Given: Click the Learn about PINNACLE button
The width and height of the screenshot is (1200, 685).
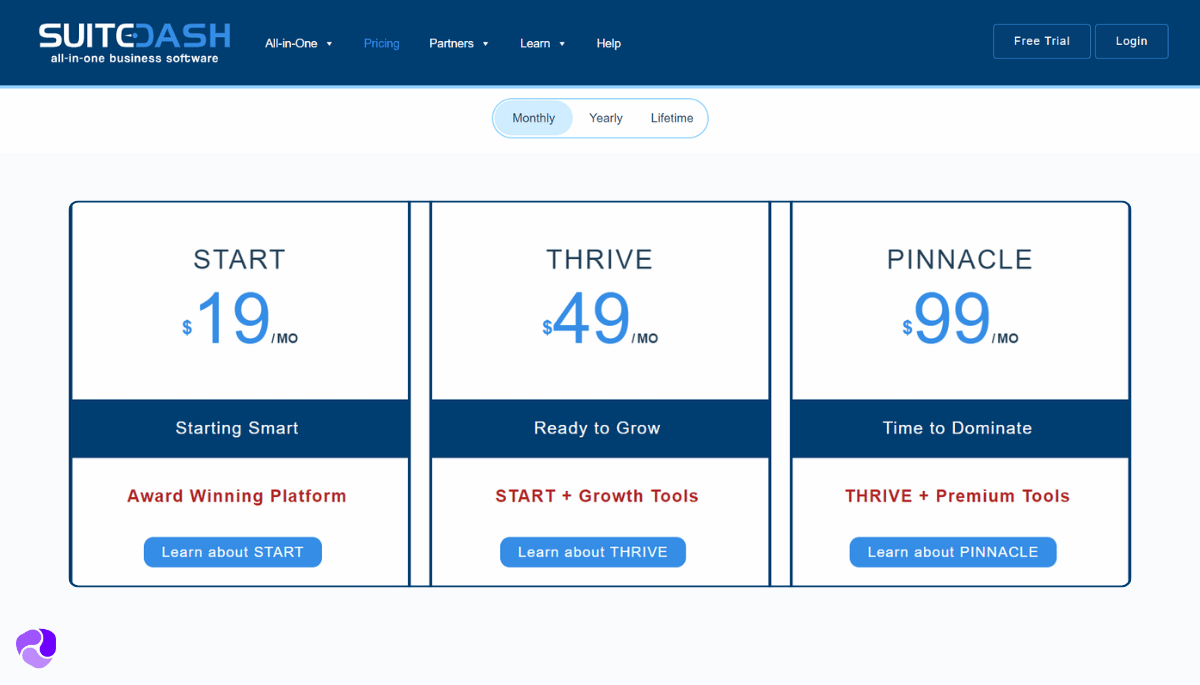Looking at the screenshot, I should (x=952, y=552).
